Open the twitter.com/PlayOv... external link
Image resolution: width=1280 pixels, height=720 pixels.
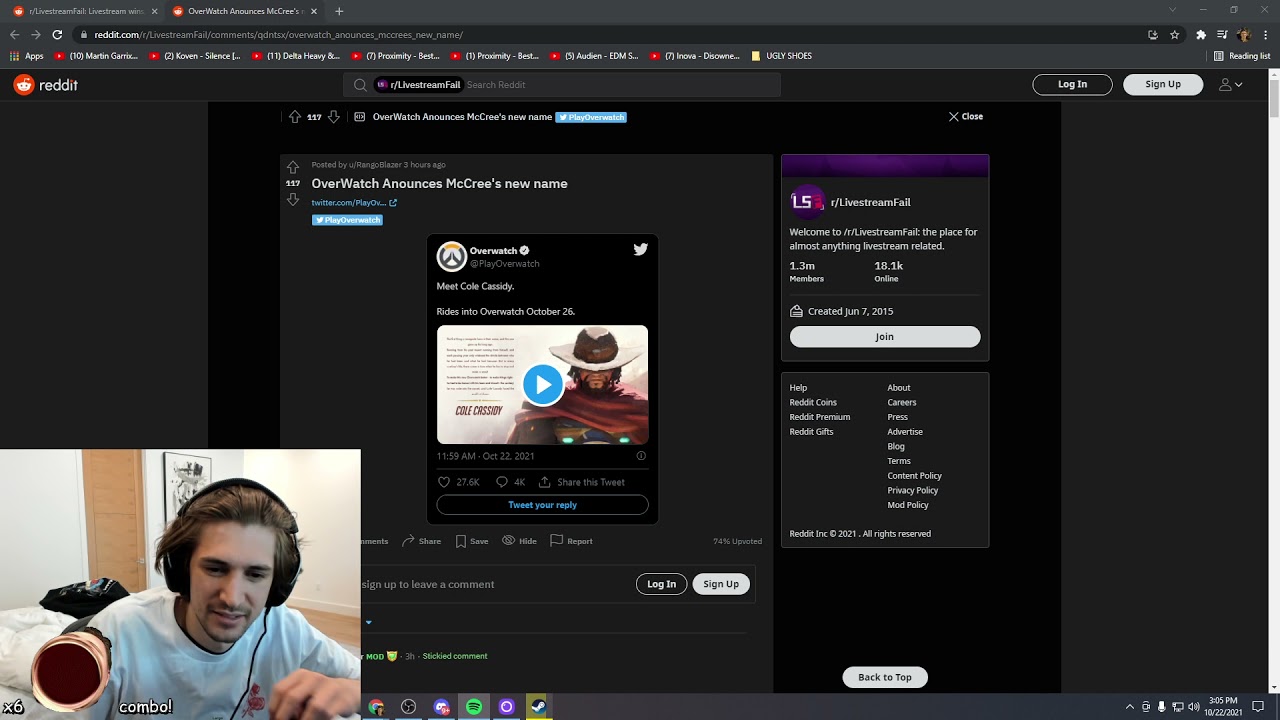point(354,203)
